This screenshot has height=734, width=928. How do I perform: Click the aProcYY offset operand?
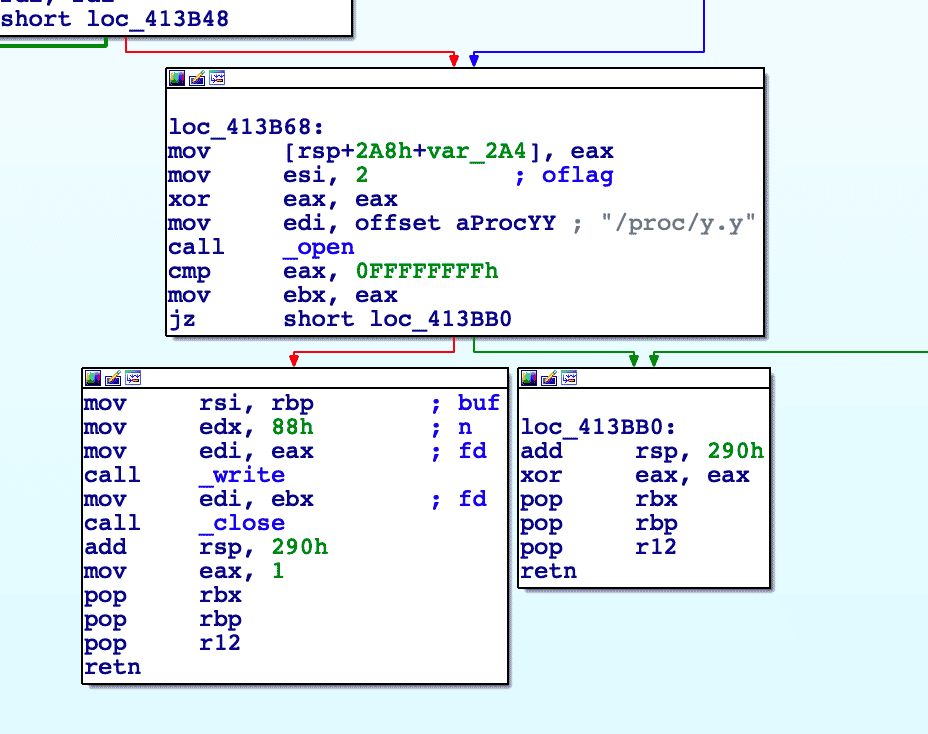click(505, 223)
